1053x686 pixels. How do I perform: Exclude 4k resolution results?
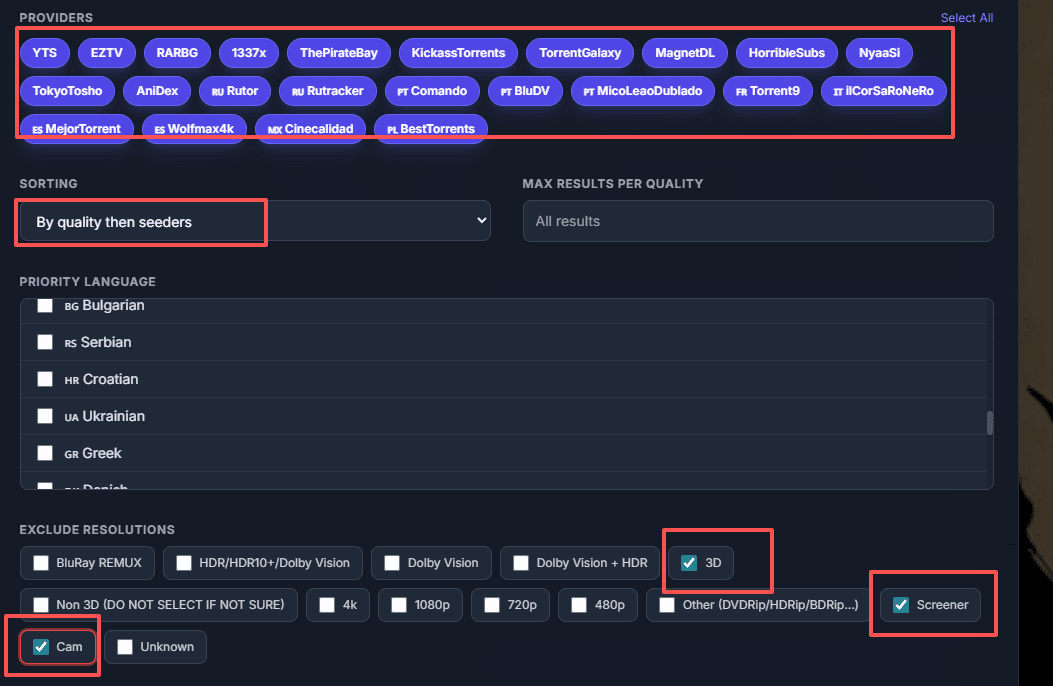click(x=327, y=605)
